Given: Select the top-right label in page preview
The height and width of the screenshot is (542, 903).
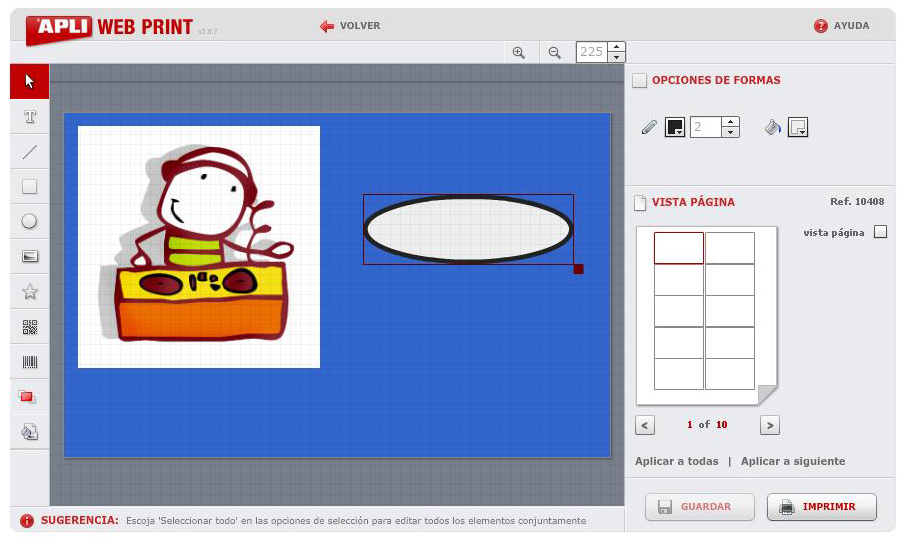Looking at the screenshot, I should [x=730, y=248].
